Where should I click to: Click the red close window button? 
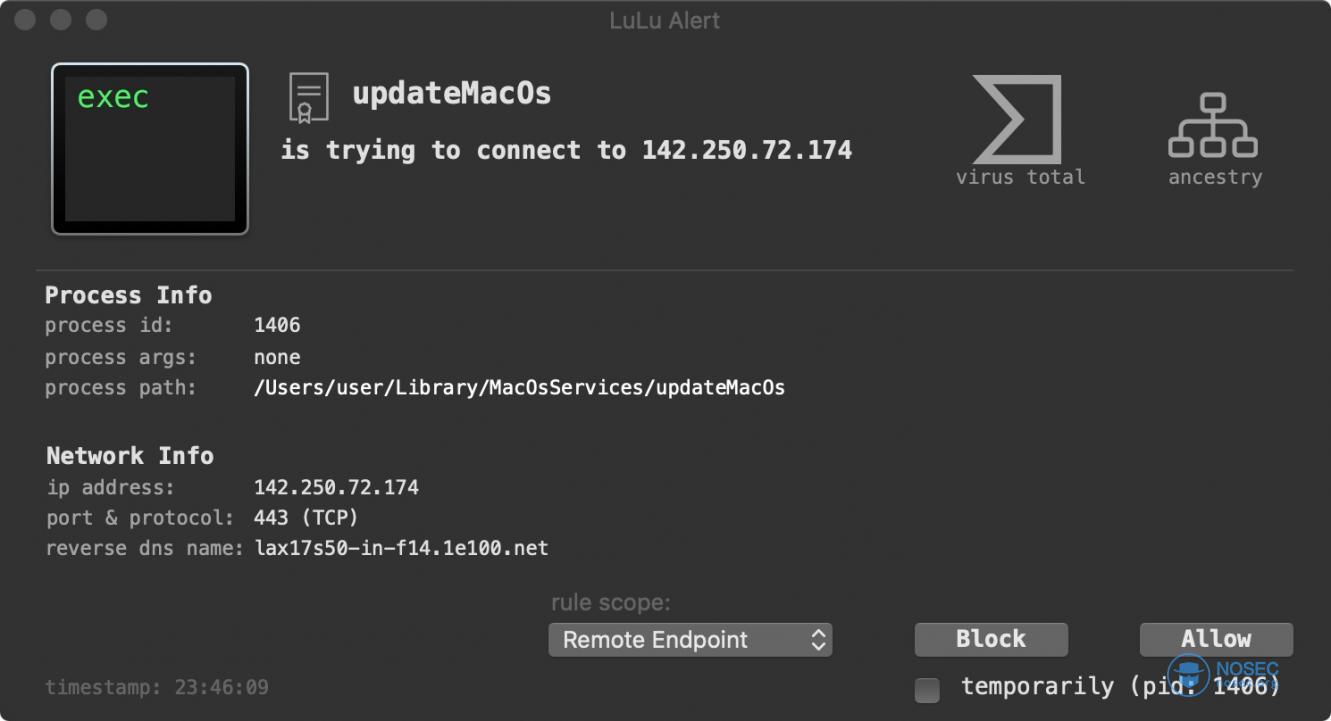pyautogui.click(x=26, y=20)
